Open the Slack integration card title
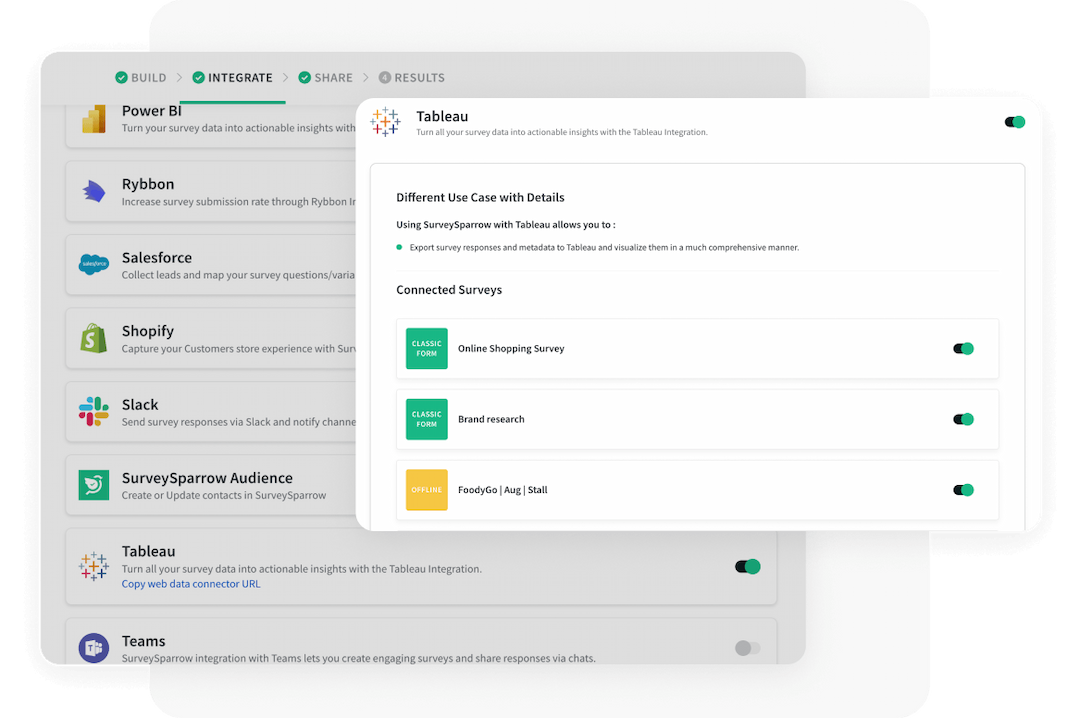Image resolution: width=1080 pixels, height=718 pixels. pyautogui.click(x=140, y=404)
